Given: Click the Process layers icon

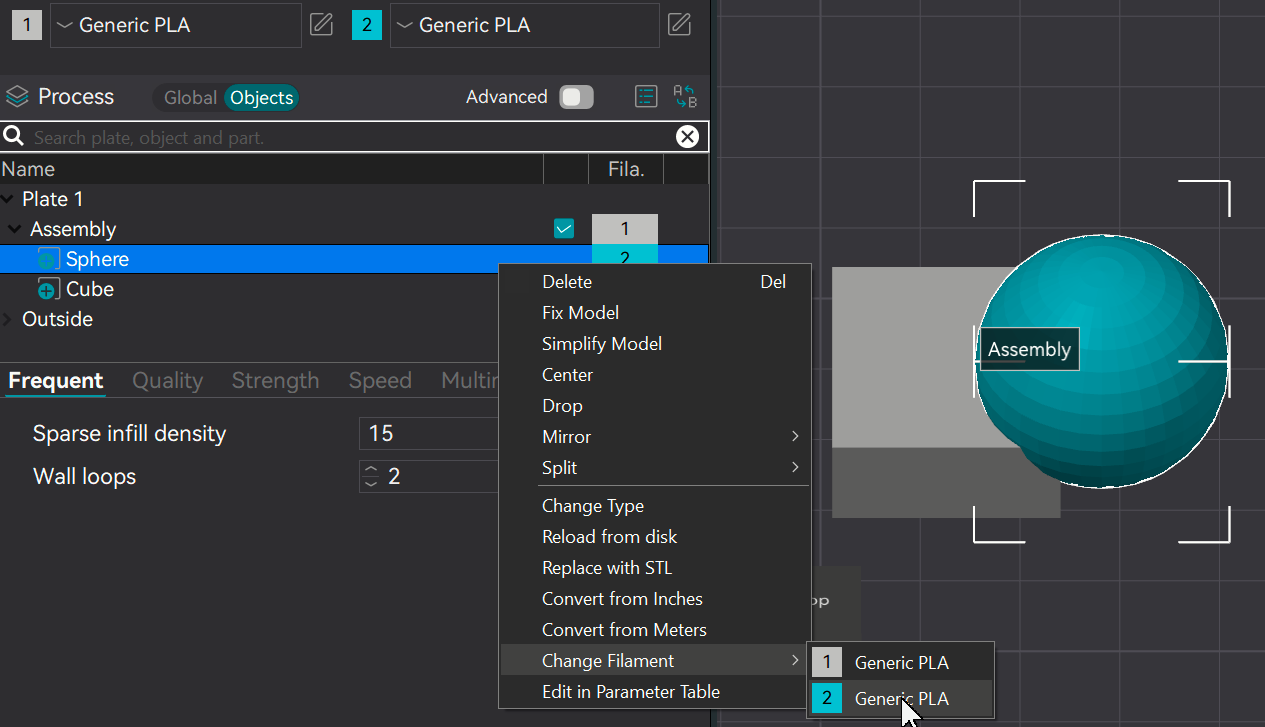Looking at the screenshot, I should [x=17, y=97].
